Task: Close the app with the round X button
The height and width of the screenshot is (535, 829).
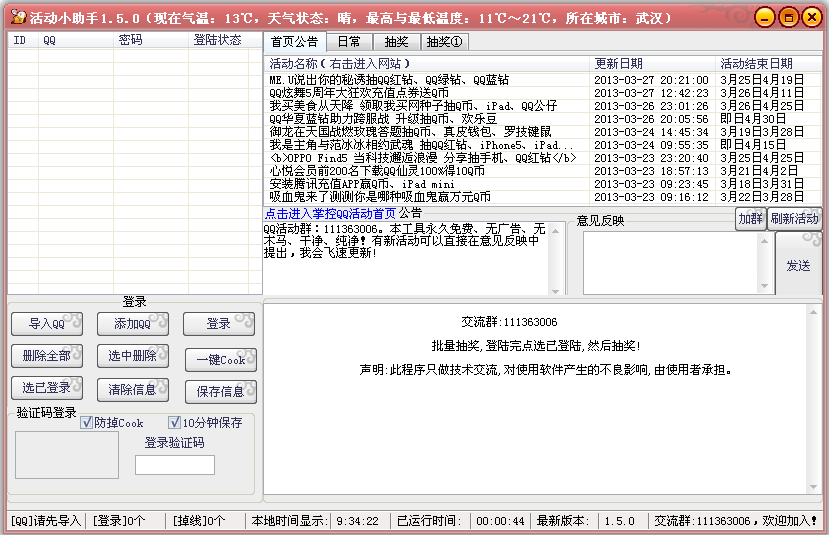Action: [812, 17]
